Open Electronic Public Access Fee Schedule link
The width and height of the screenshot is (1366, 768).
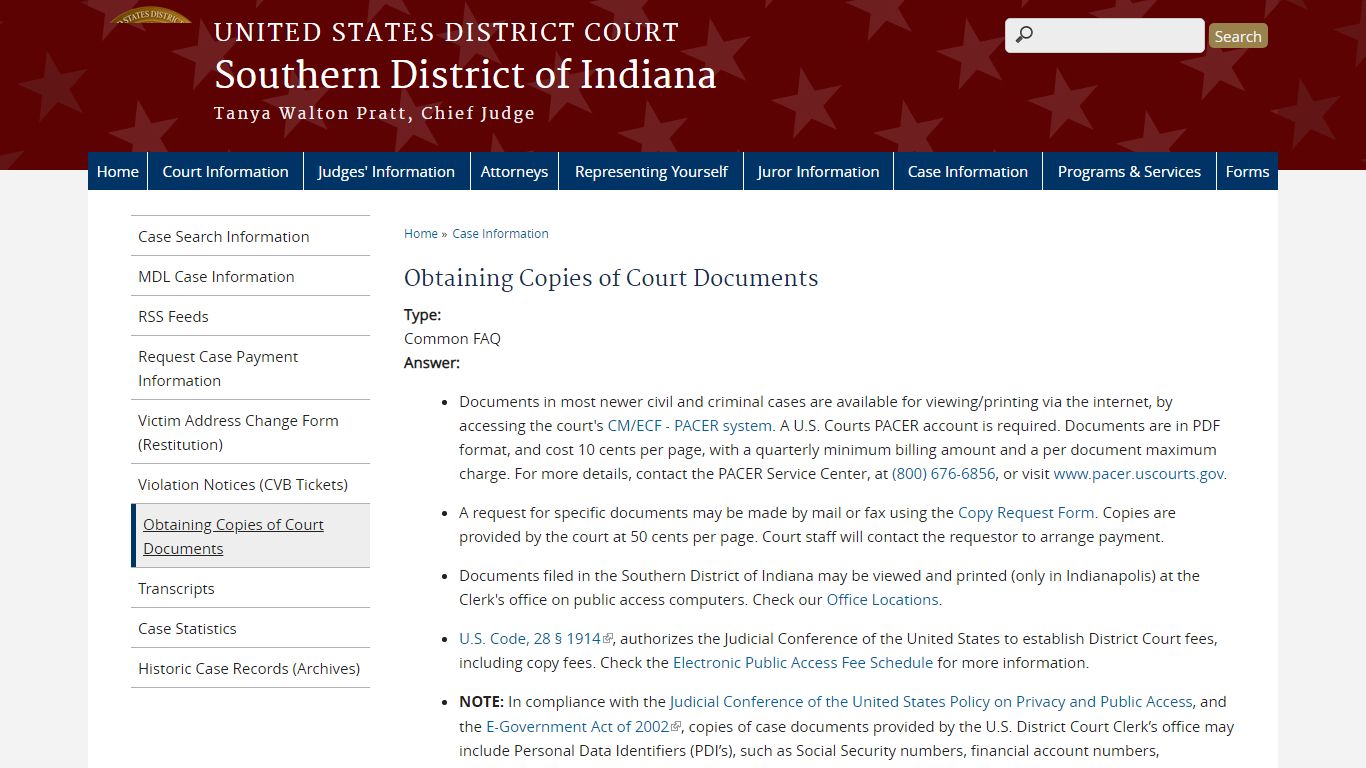point(803,662)
